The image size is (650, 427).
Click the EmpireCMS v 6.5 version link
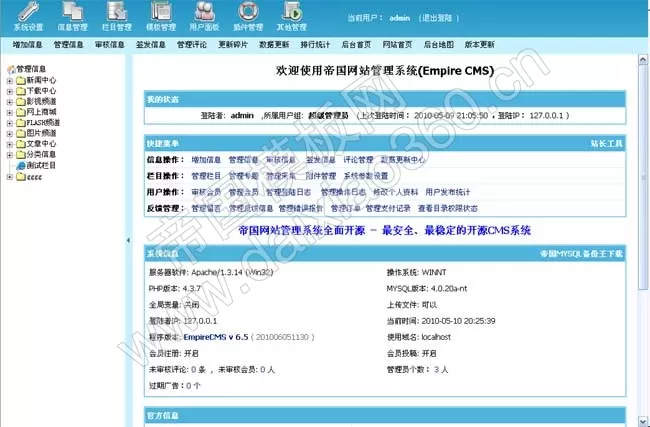[x=216, y=337]
